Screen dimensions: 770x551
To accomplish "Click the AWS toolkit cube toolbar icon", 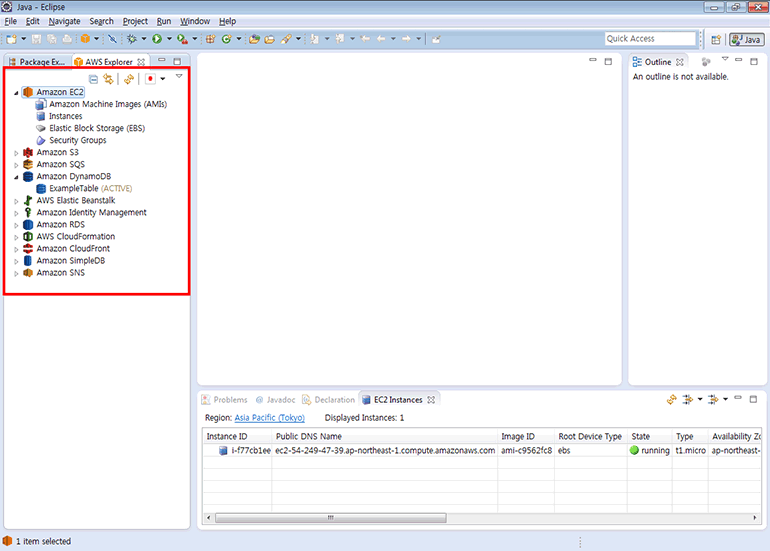I will click(x=86, y=39).
